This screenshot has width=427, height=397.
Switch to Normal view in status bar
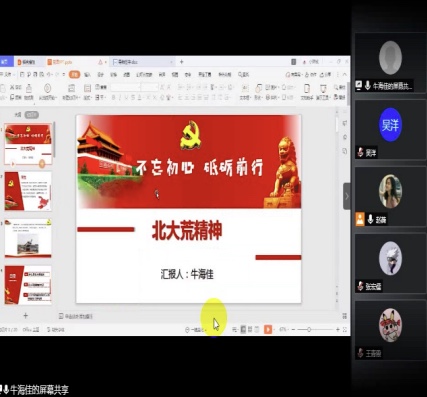pyautogui.click(x=243, y=329)
